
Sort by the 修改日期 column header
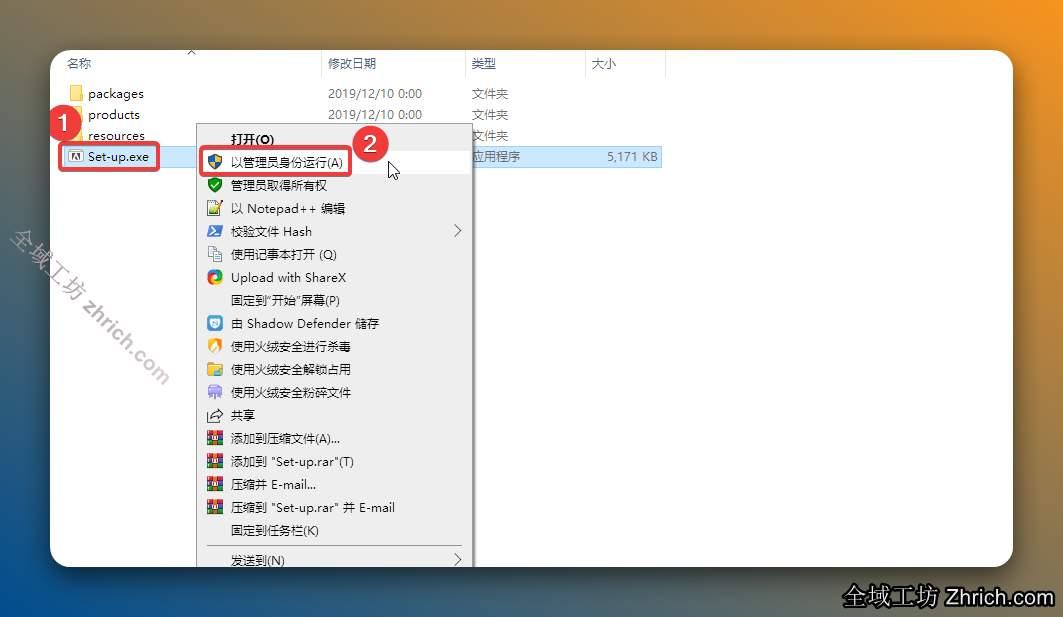click(352, 64)
